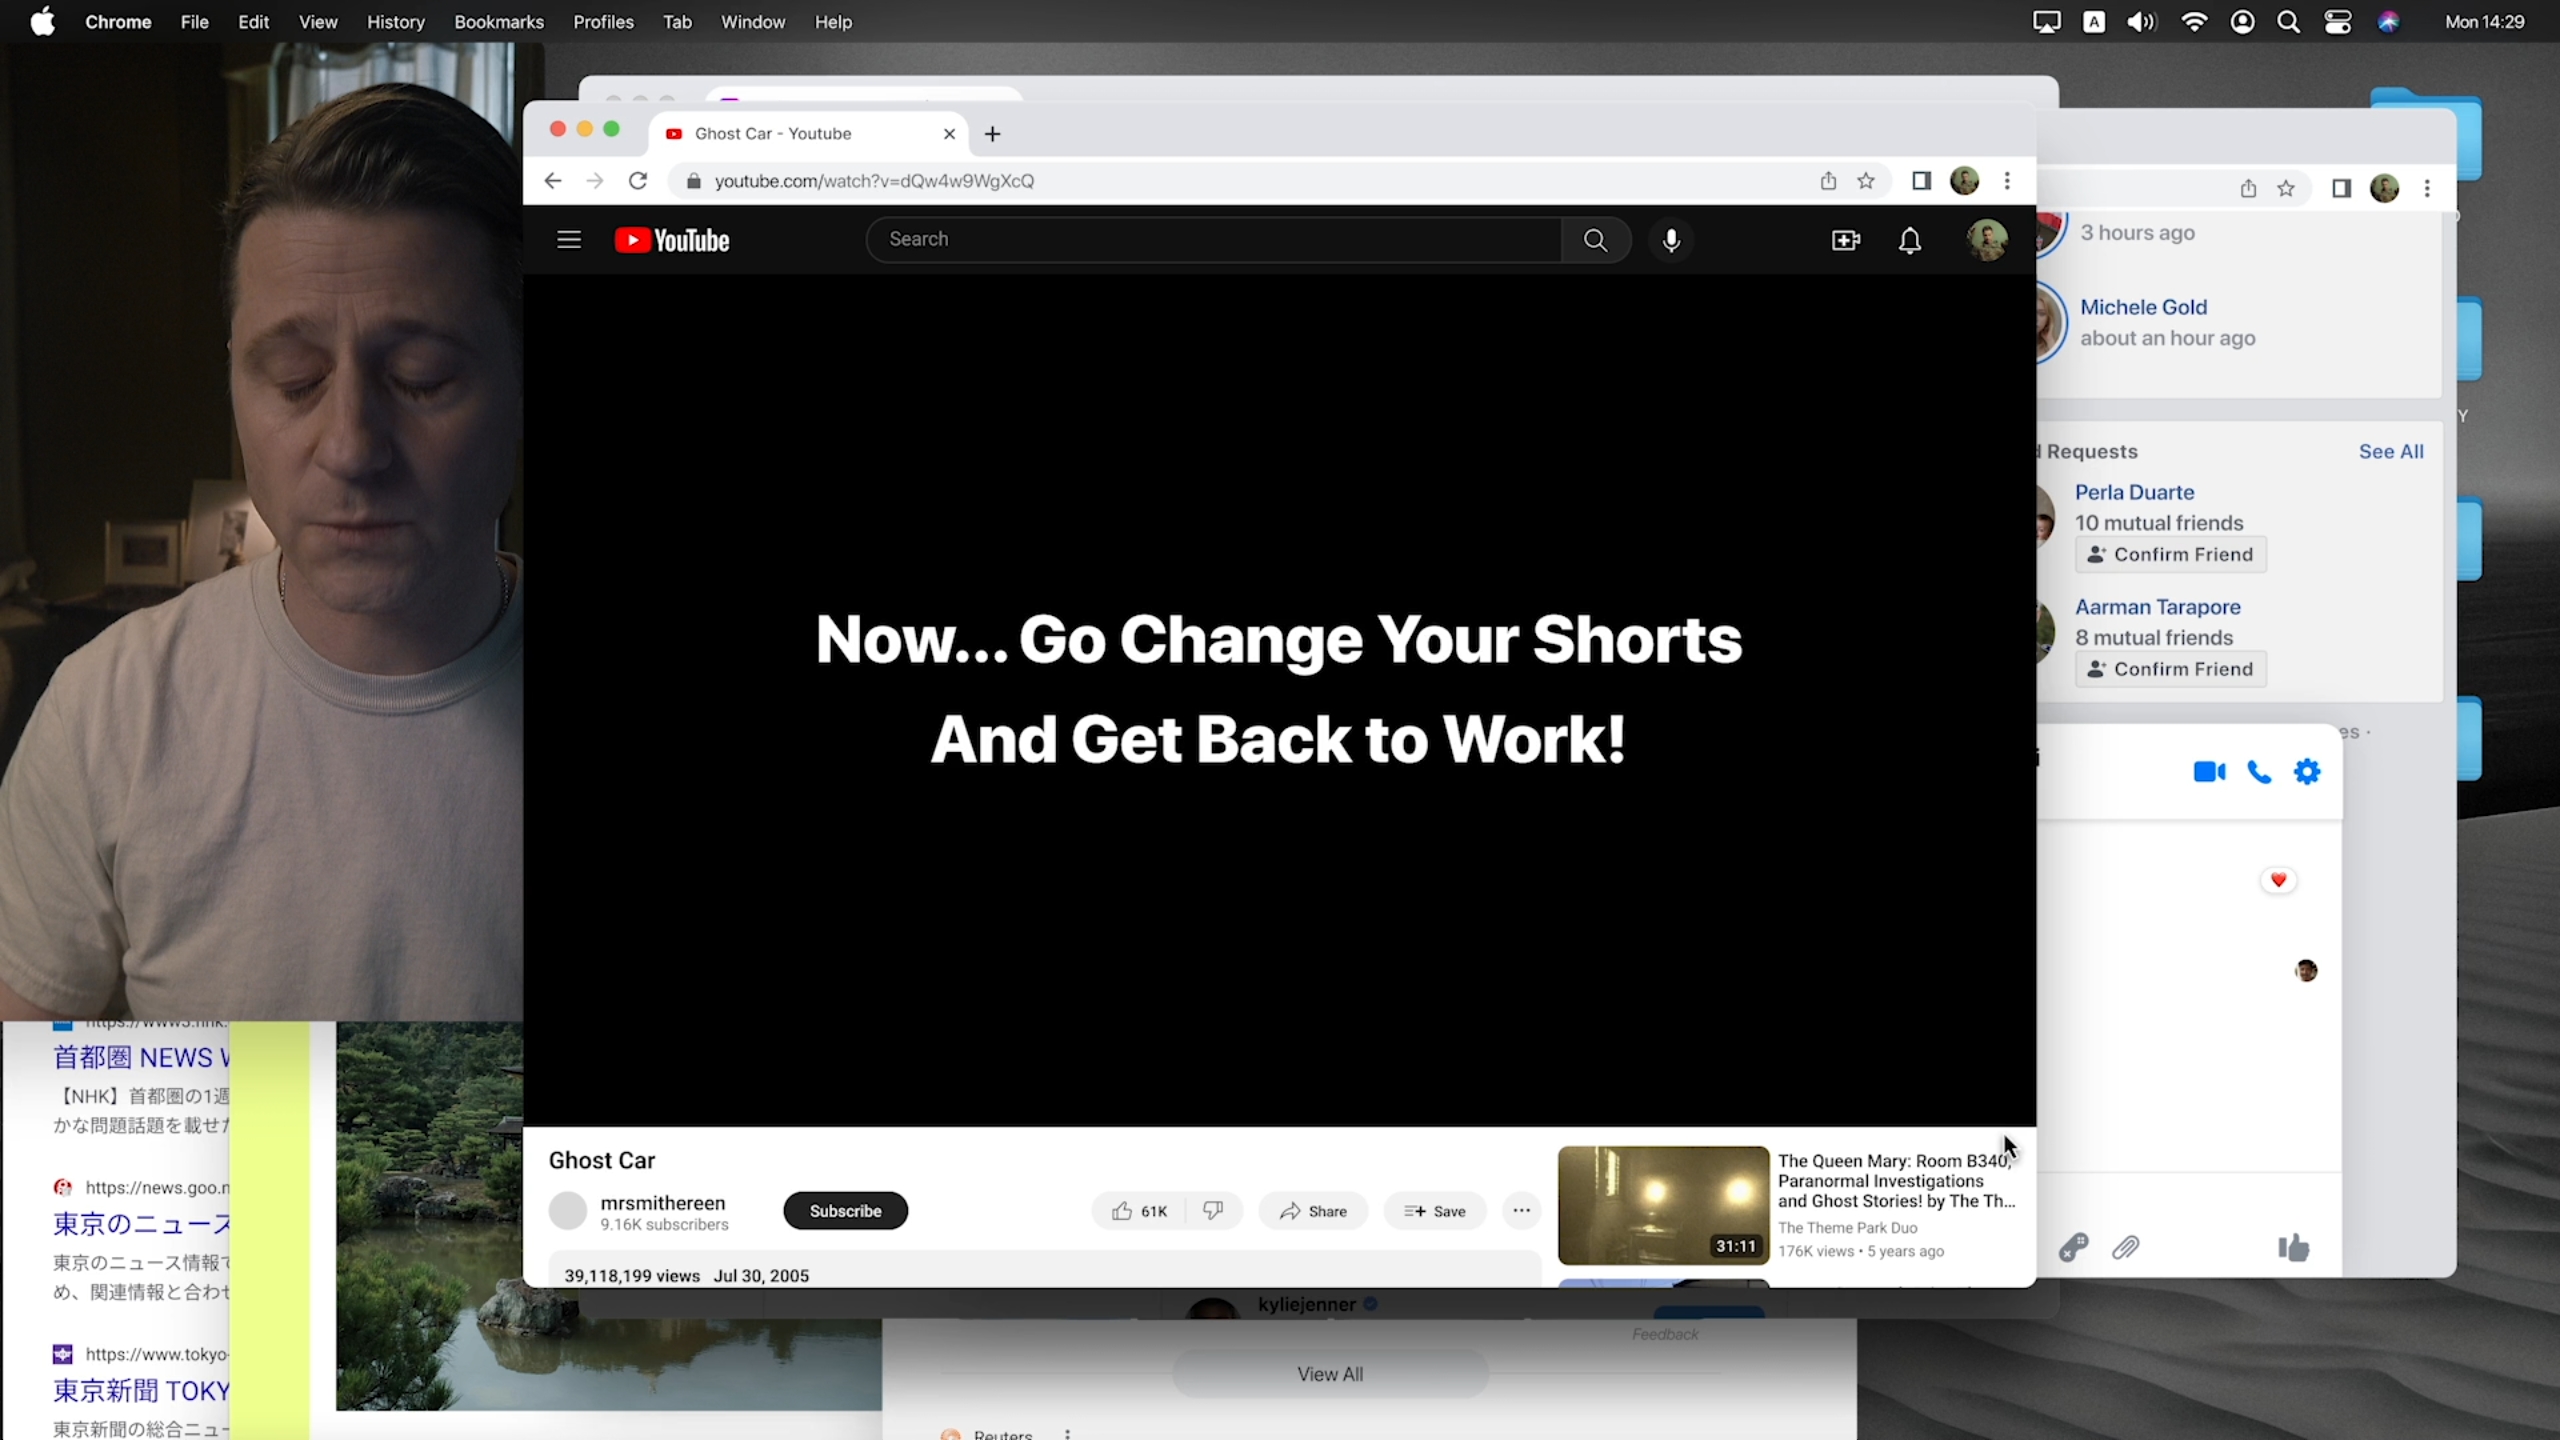The height and width of the screenshot is (1440, 2560).
Task: Subscribe to mrsmithereen channel
Action: [845, 1211]
